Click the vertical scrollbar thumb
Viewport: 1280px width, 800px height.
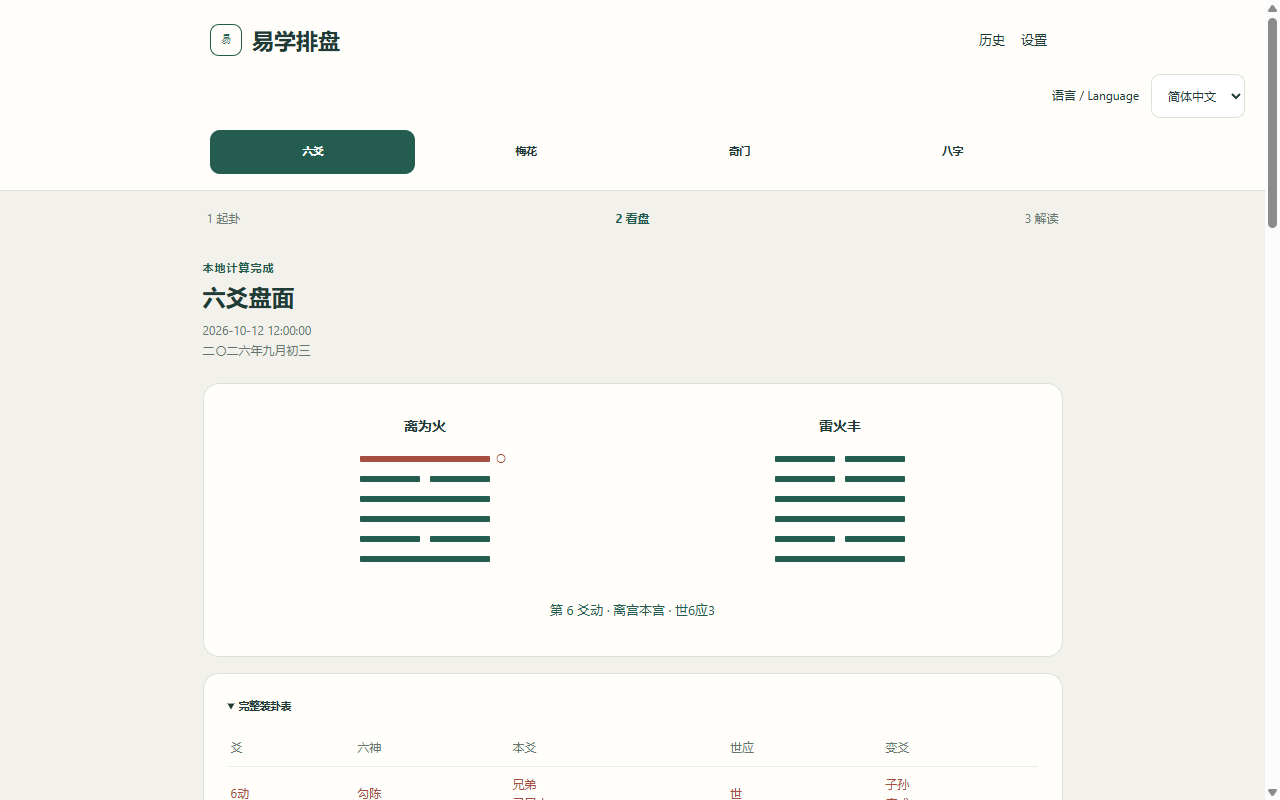pyautogui.click(x=1273, y=122)
